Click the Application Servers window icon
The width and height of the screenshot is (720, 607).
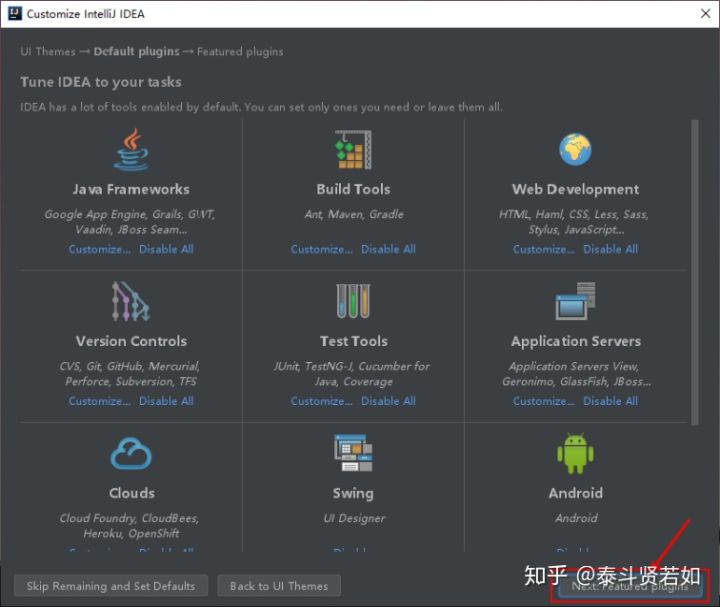(575, 302)
